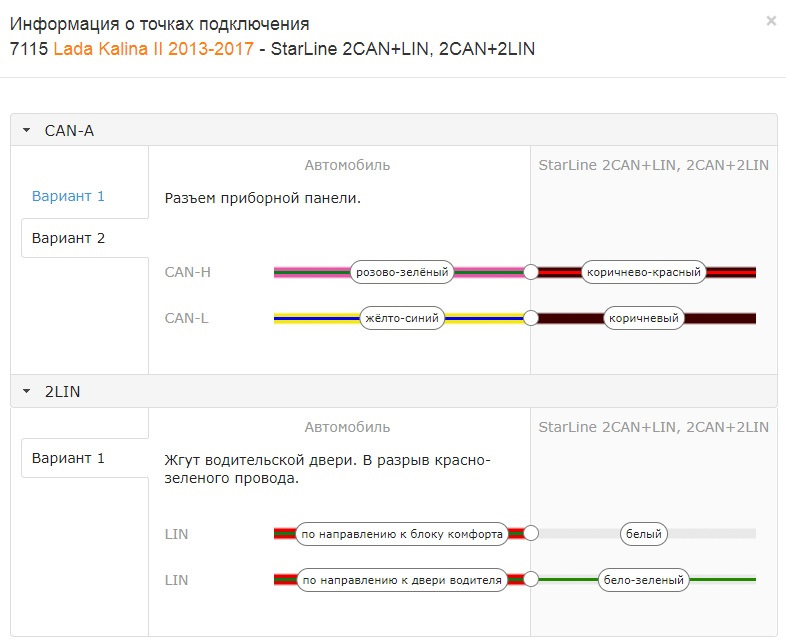The width and height of the screenshot is (786, 644).
Task: Click the first LIN wire connection node
Action: [531, 533]
